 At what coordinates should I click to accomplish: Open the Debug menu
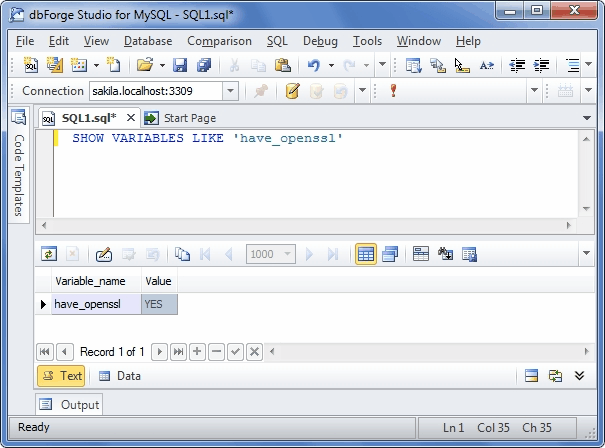(320, 41)
